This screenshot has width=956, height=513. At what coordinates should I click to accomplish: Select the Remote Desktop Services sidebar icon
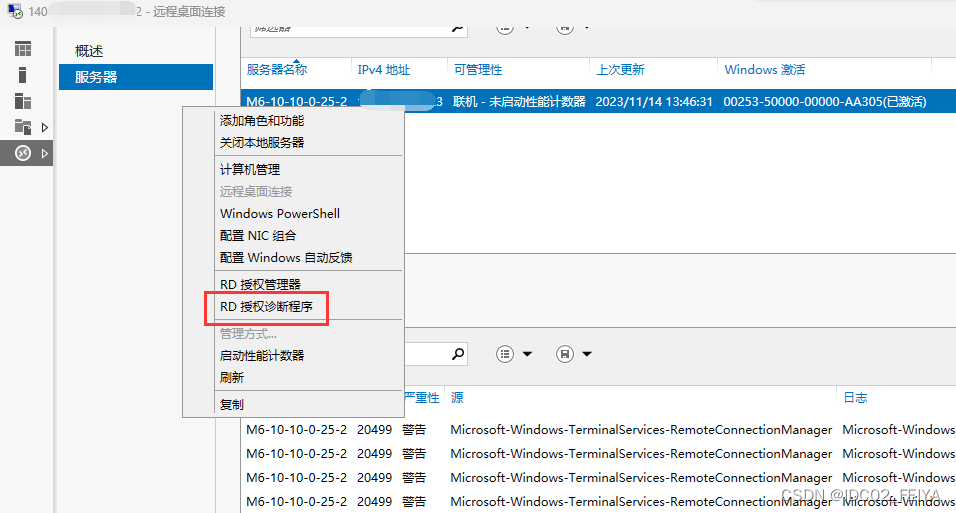click(x=23, y=153)
